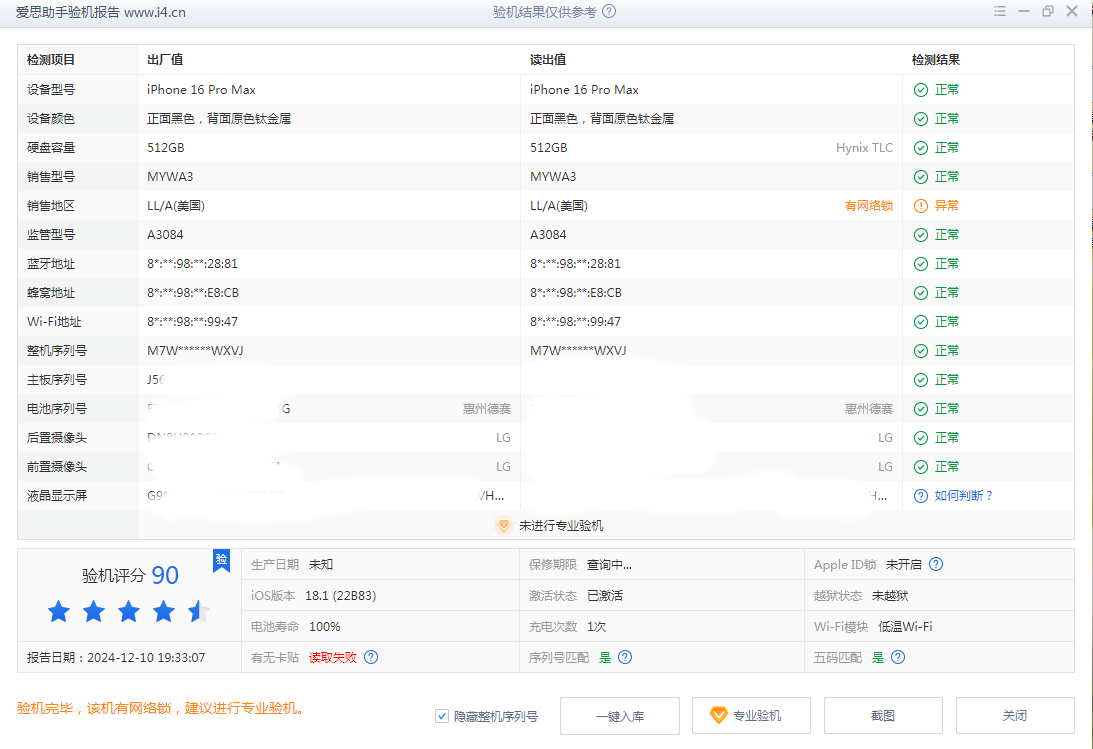
Task: Click MYWA3 in 出厂值 column
Action: [x=170, y=177]
